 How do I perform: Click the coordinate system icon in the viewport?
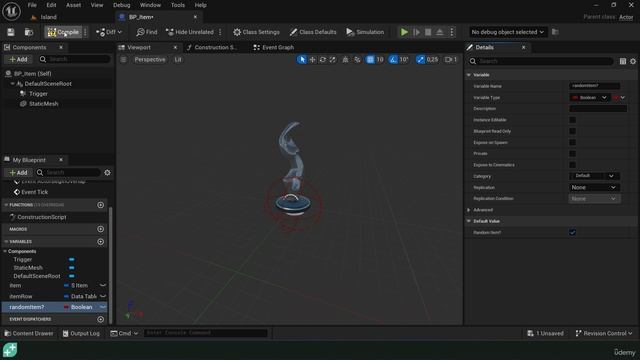pyautogui.click(x=345, y=60)
